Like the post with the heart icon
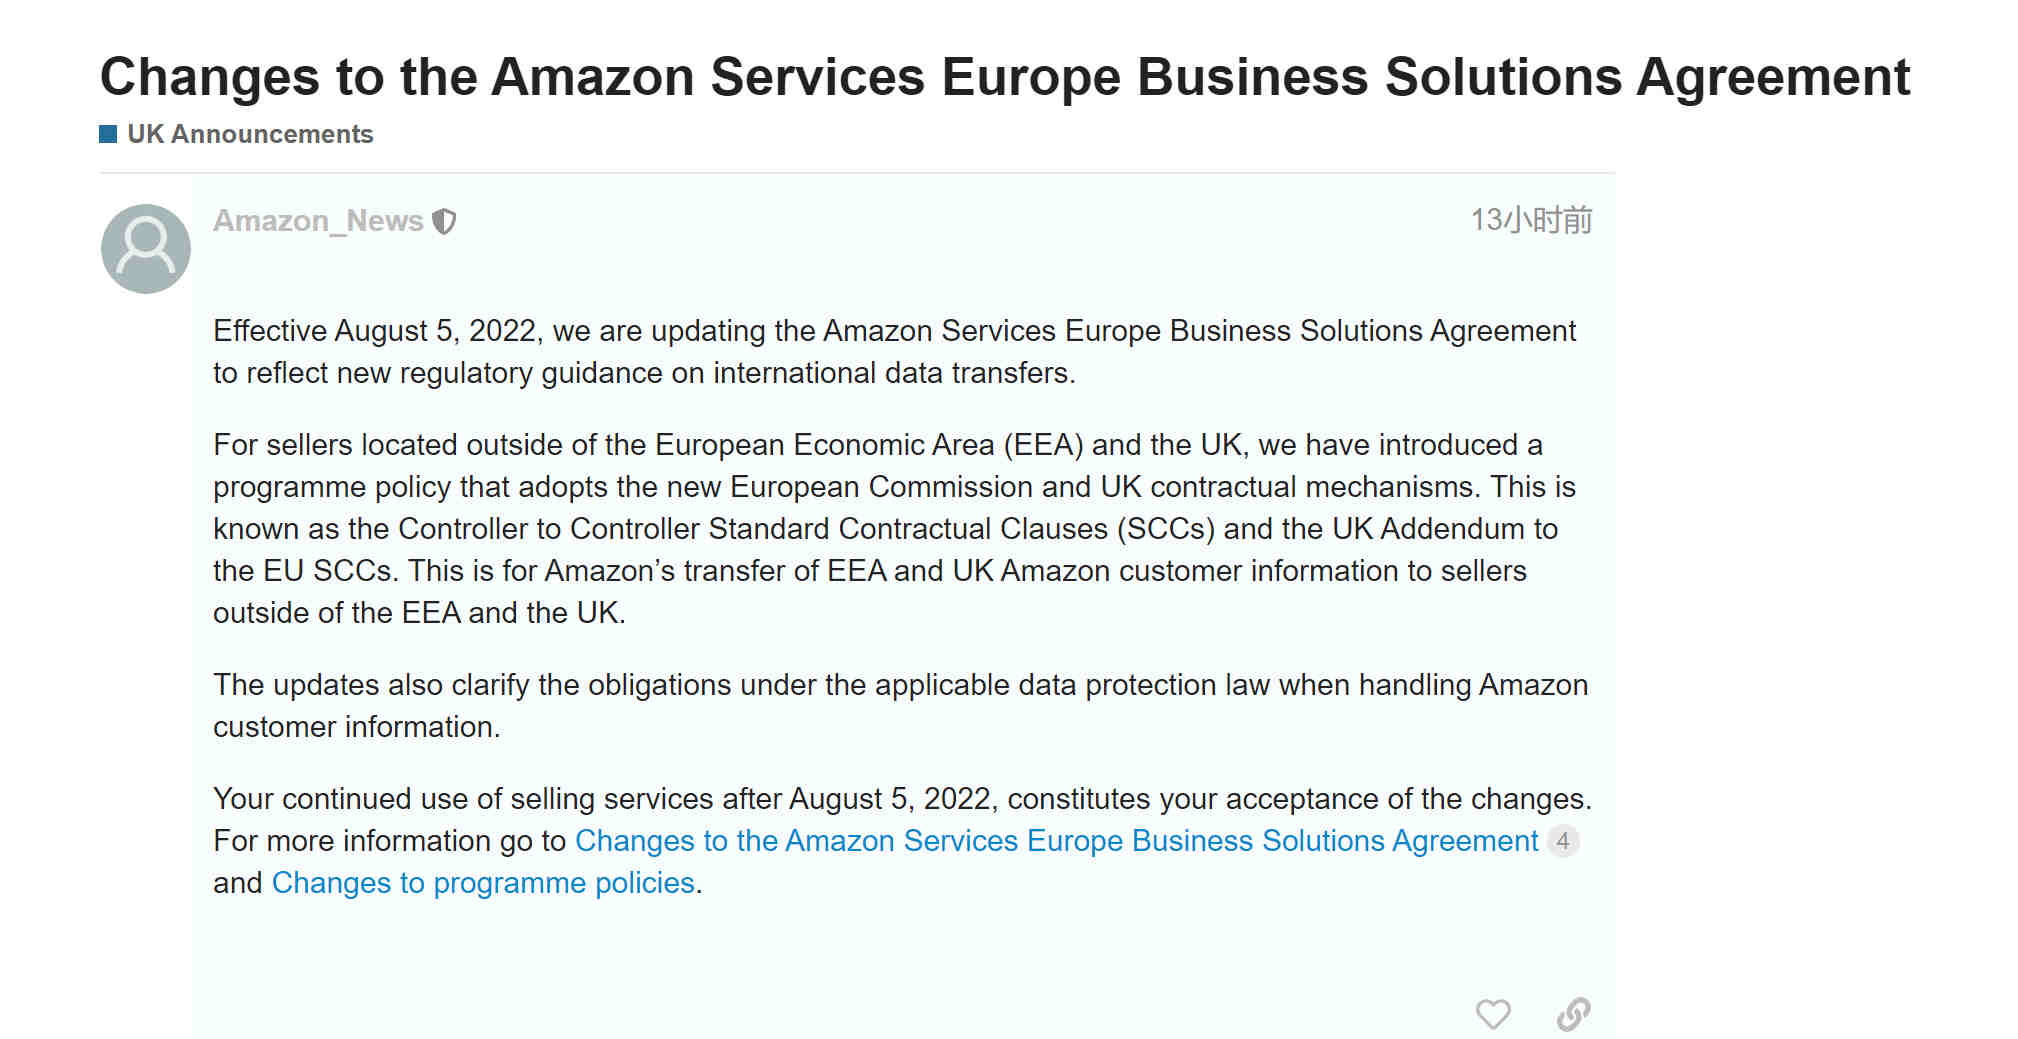Viewport: 2018px width, 1039px height. pyautogui.click(x=1493, y=1014)
